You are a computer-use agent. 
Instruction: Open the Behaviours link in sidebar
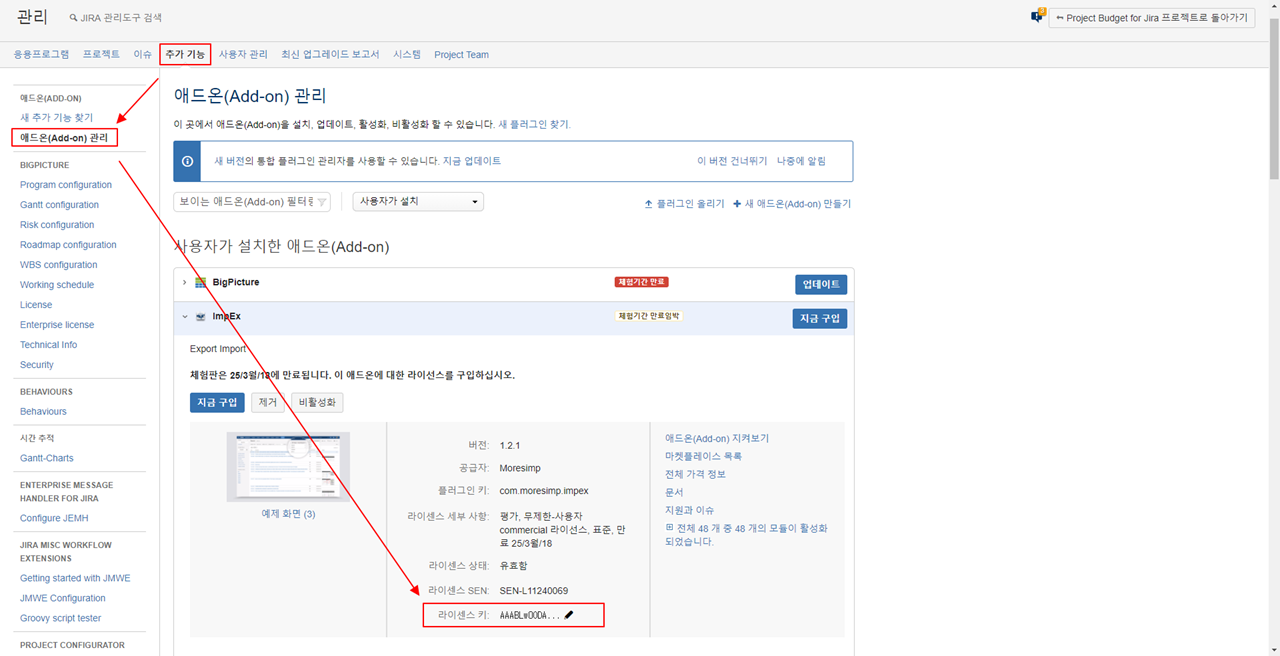[x=43, y=412]
